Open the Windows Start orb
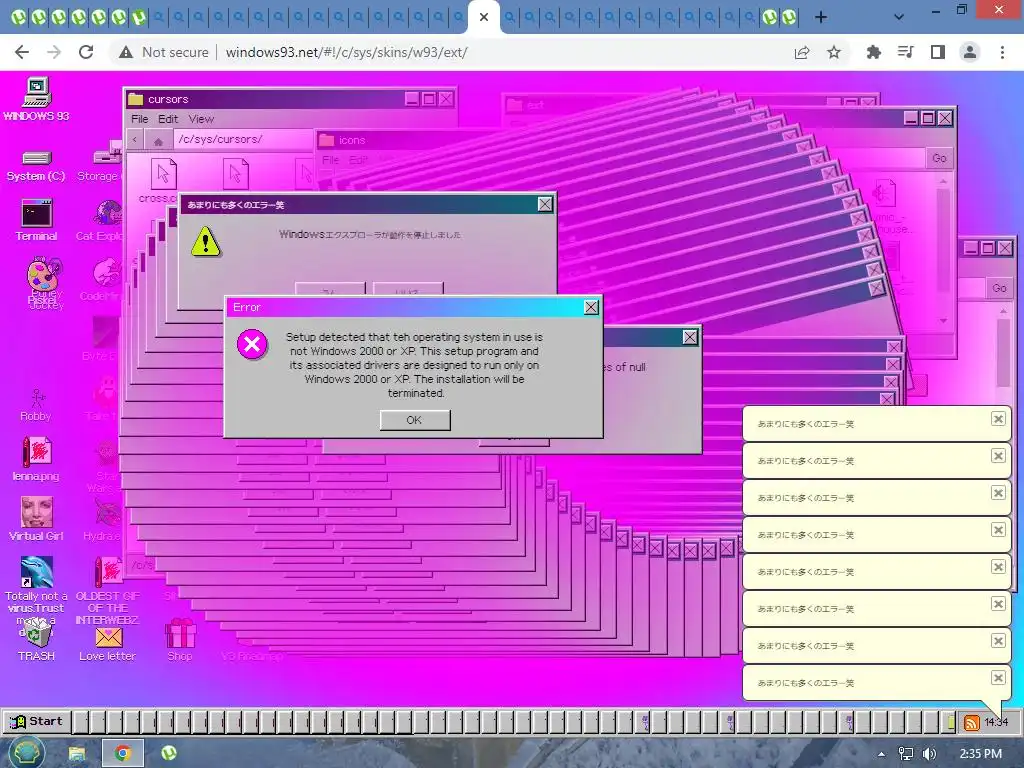 click(x=27, y=753)
